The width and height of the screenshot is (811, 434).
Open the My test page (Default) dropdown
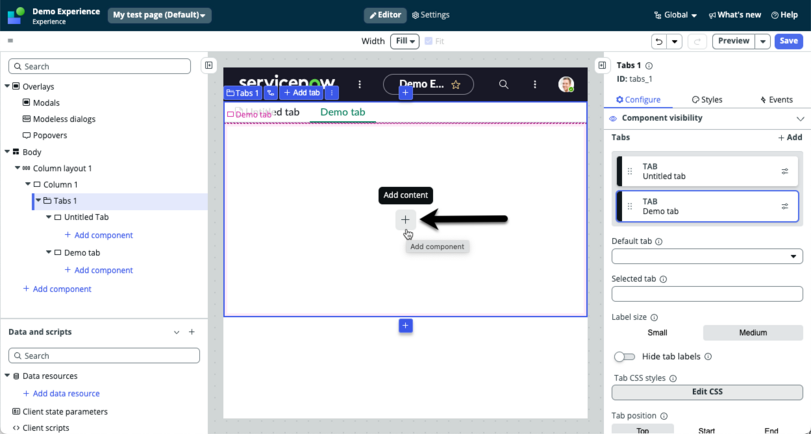pos(159,15)
